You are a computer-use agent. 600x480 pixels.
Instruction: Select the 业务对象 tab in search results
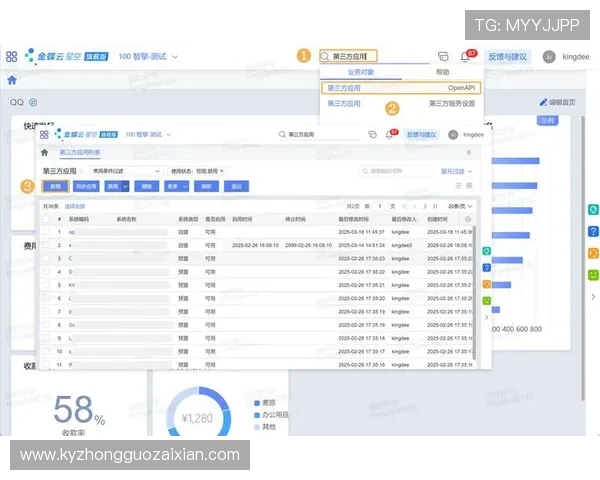[x=361, y=72]
